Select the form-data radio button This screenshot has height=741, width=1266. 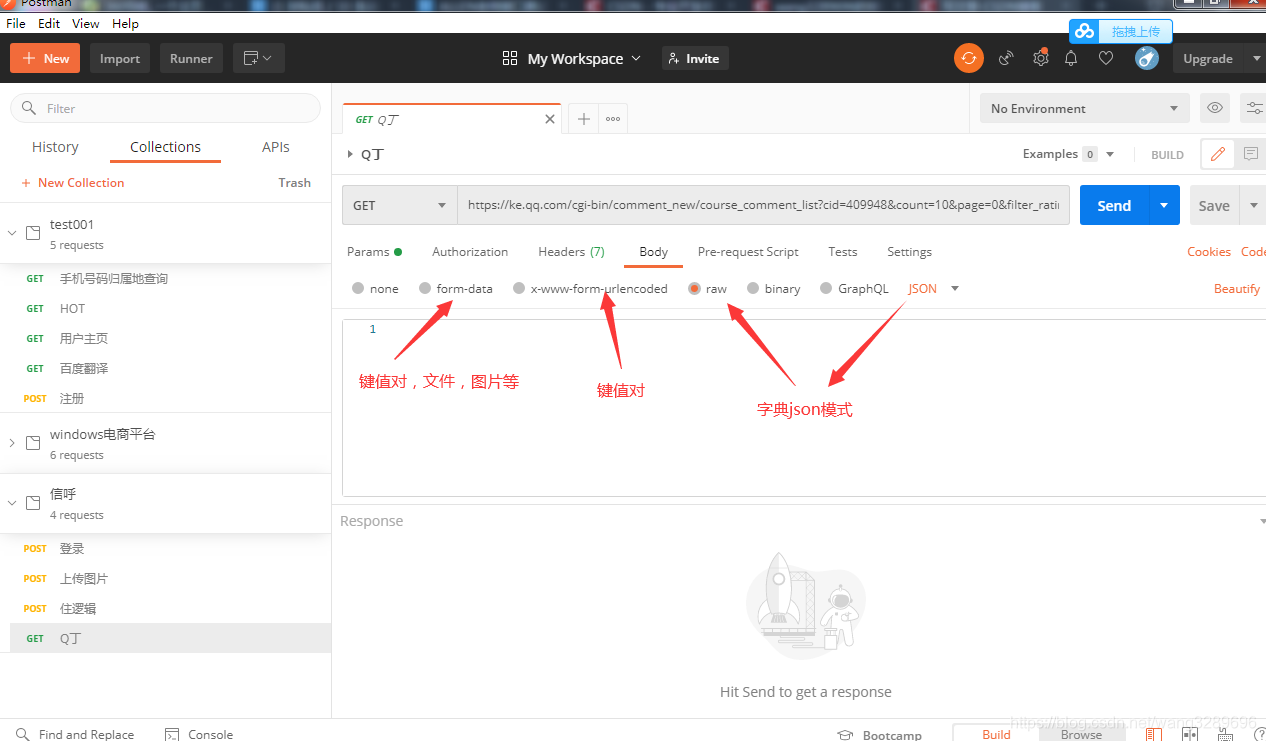(425, 288)
